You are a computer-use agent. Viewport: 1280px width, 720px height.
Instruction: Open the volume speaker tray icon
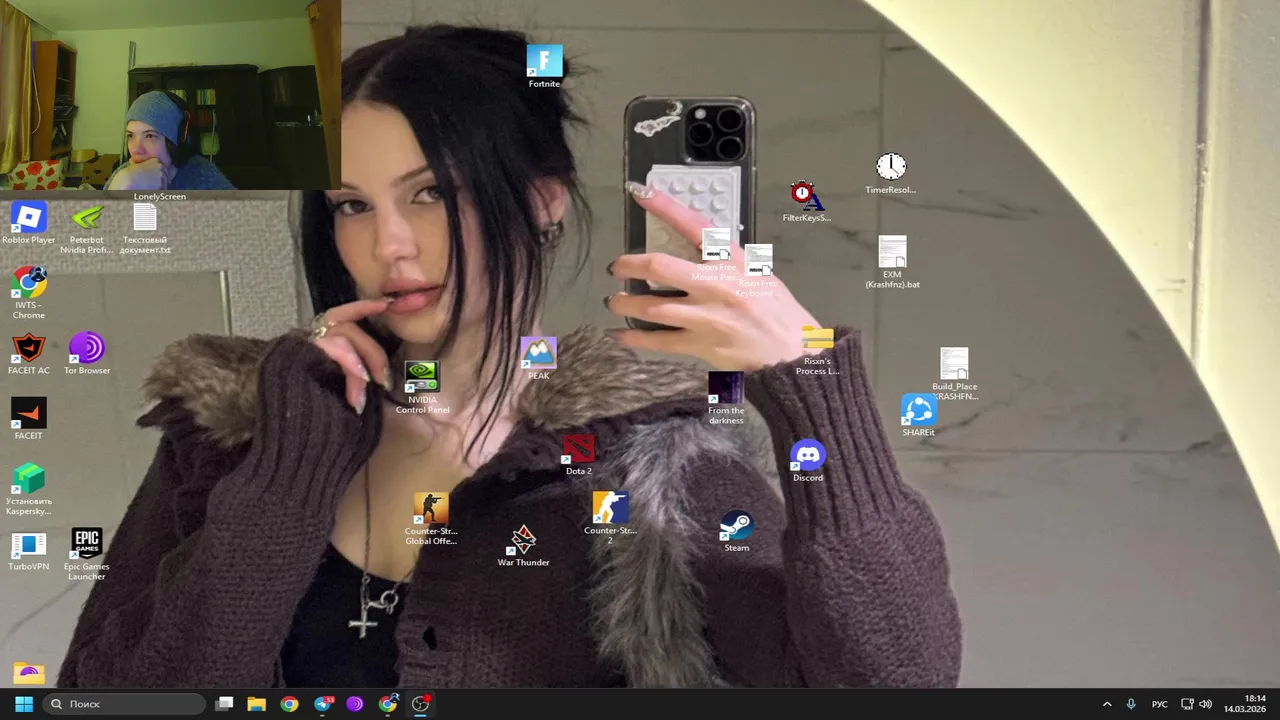click(1206, 704)
